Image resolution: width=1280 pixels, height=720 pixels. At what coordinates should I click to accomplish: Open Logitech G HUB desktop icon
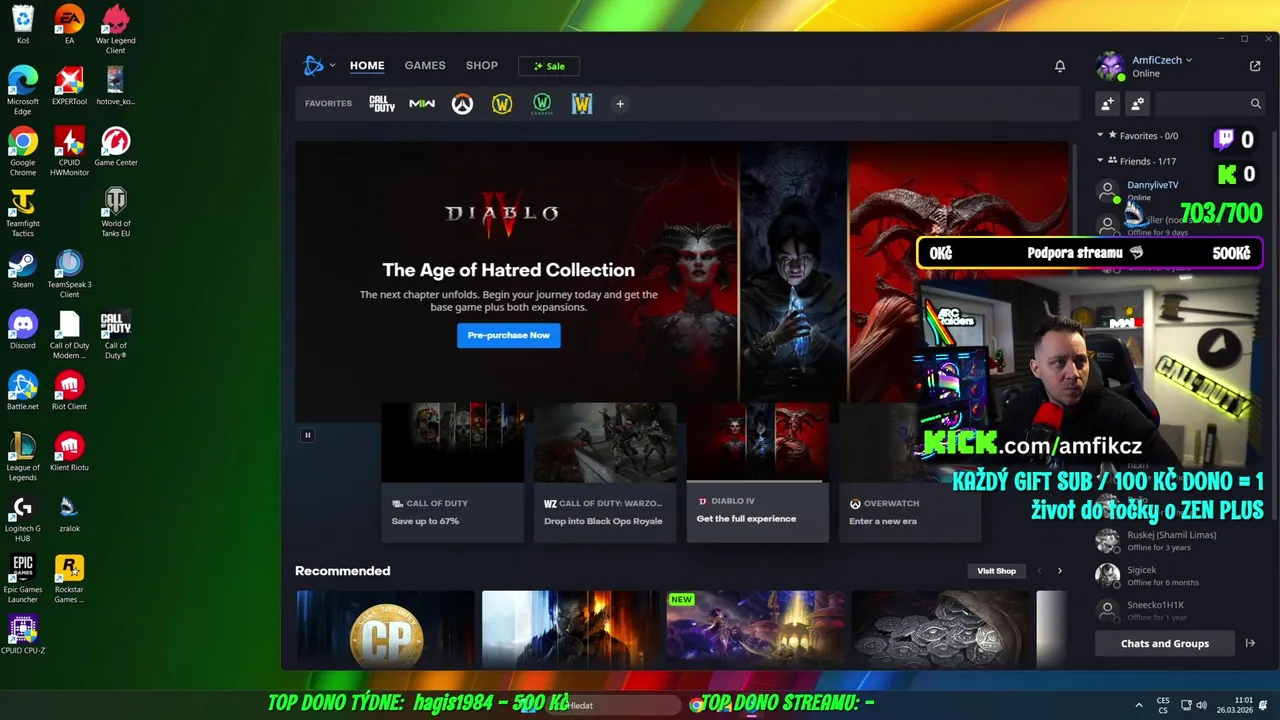tap(23, 517)
